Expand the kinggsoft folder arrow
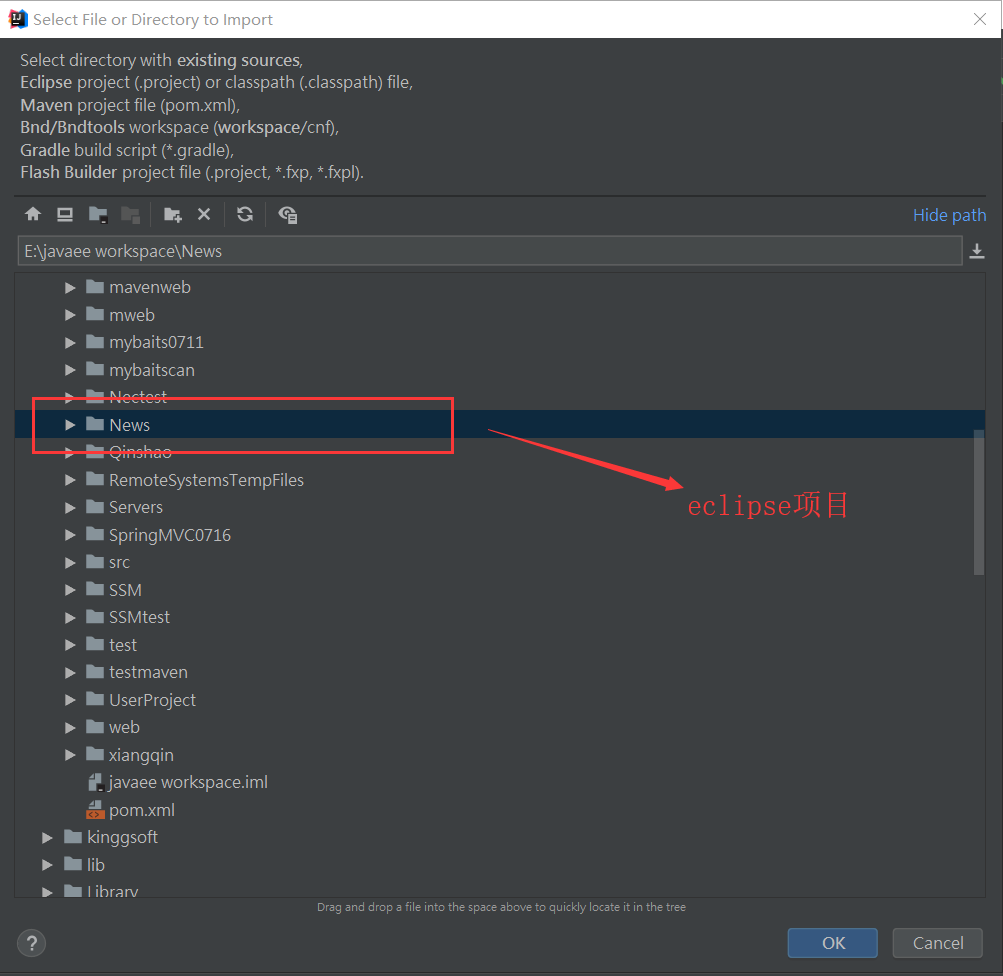The width and height of the screenshot is (1003, 976). point(47,838)
